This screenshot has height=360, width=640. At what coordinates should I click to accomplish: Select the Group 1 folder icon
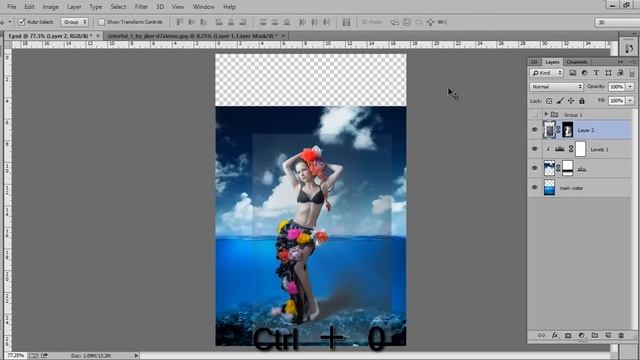pyautogui.click(x=554, y=114)
